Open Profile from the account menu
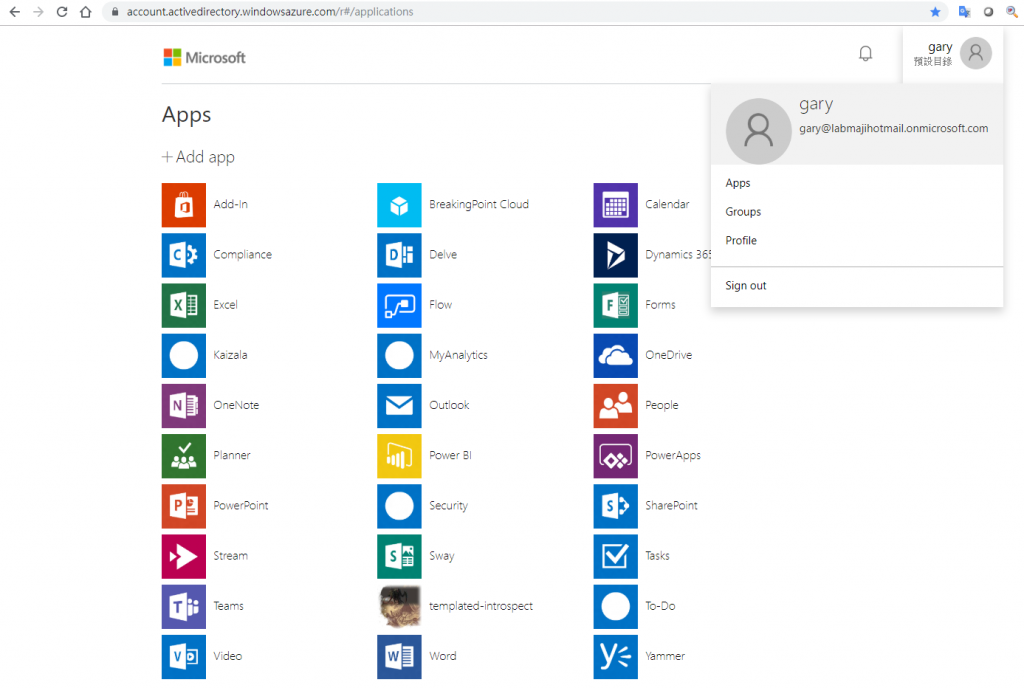This screenshot has height=688, width=1024. click(x=741, y=241)
